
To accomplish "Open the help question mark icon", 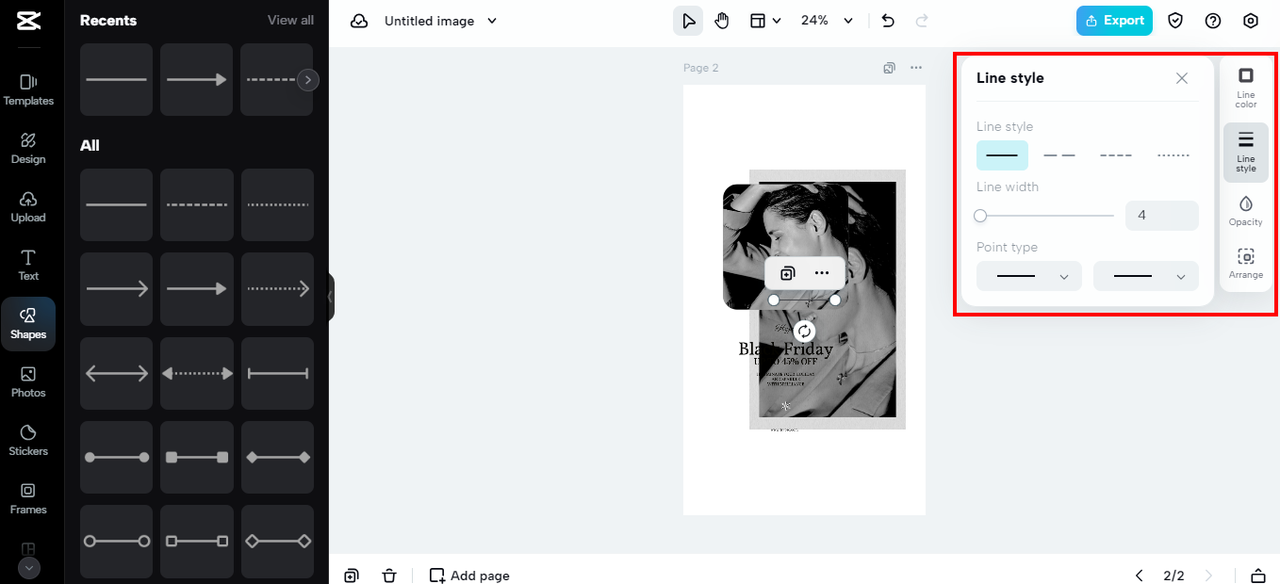I will pyautogui.click(x=1213, y=20).
